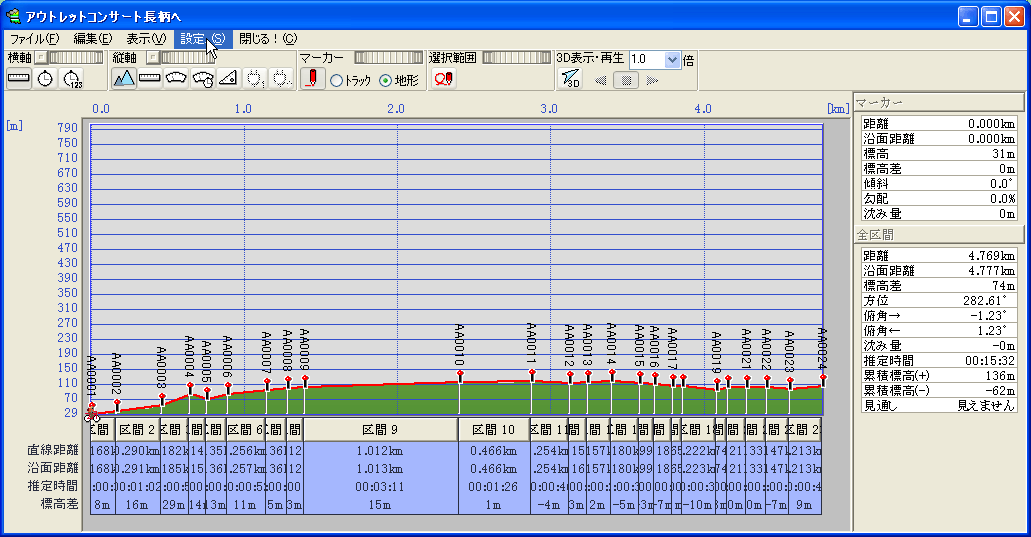Click the 136m 累積標高(+) value
This screenshot has height=537, width=1031.
[x=1000, y=376]
